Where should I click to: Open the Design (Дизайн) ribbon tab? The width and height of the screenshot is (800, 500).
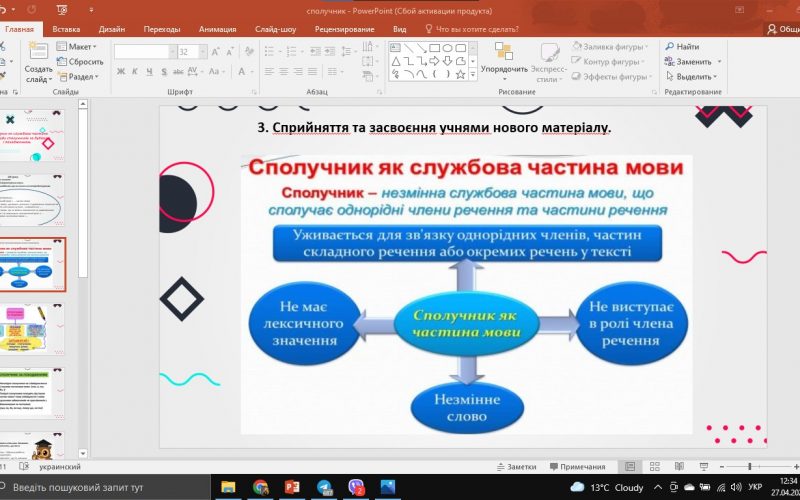(111, 29)
